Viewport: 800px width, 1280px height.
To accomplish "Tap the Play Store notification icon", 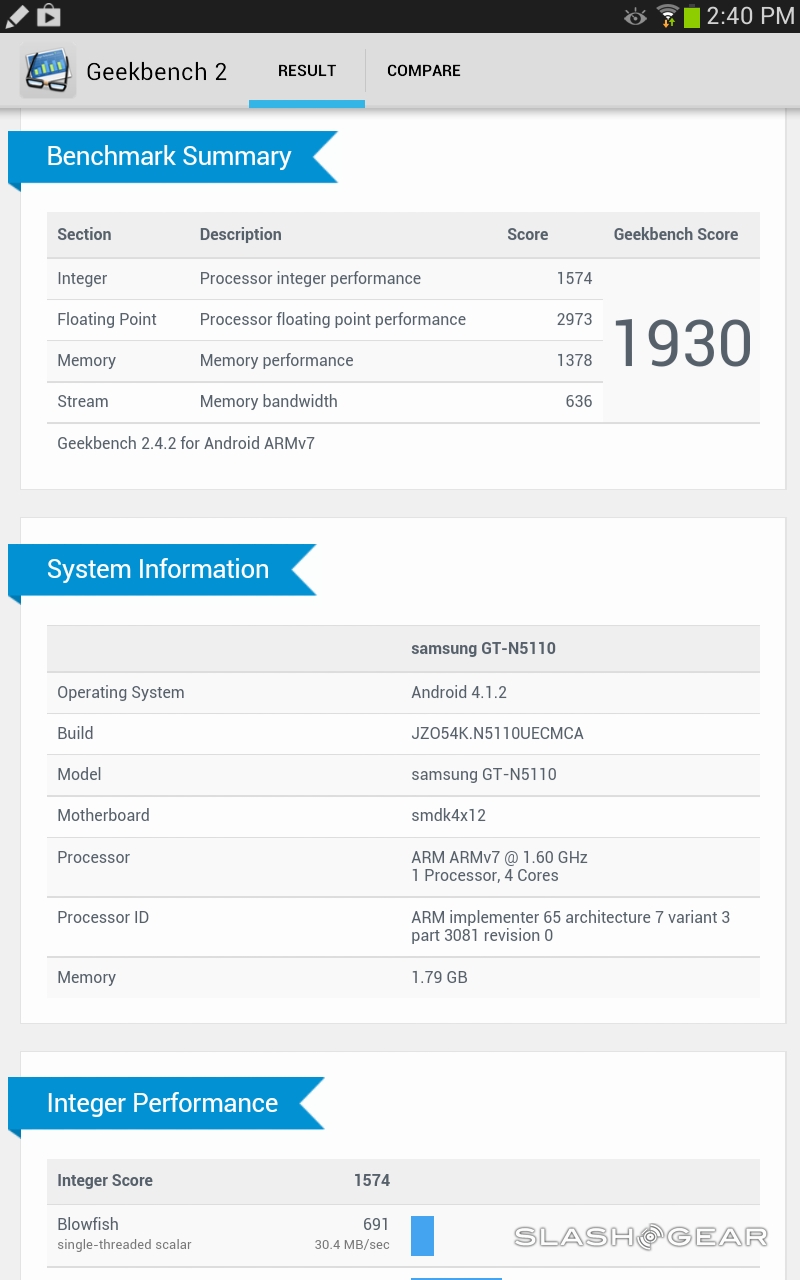I will [48, 16].
